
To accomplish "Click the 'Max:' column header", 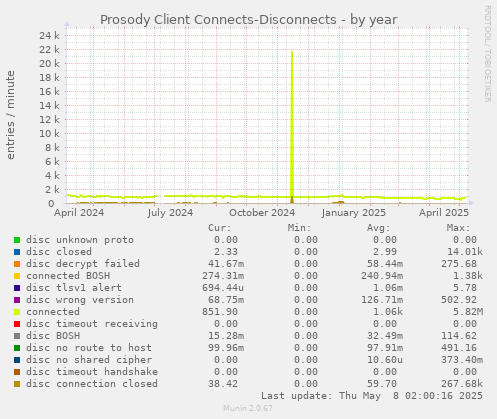I will point(459,228).
